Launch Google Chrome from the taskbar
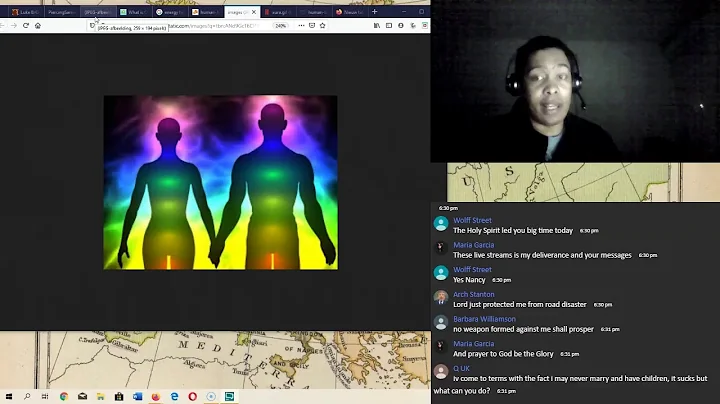The width and height of the screenshot is (720, 404). [64, 396]
